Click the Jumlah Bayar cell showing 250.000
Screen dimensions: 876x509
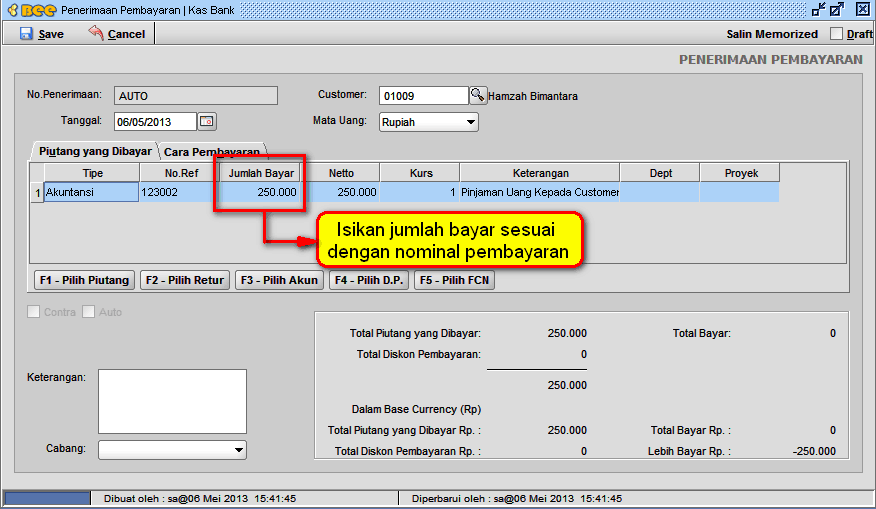[260, 192]
